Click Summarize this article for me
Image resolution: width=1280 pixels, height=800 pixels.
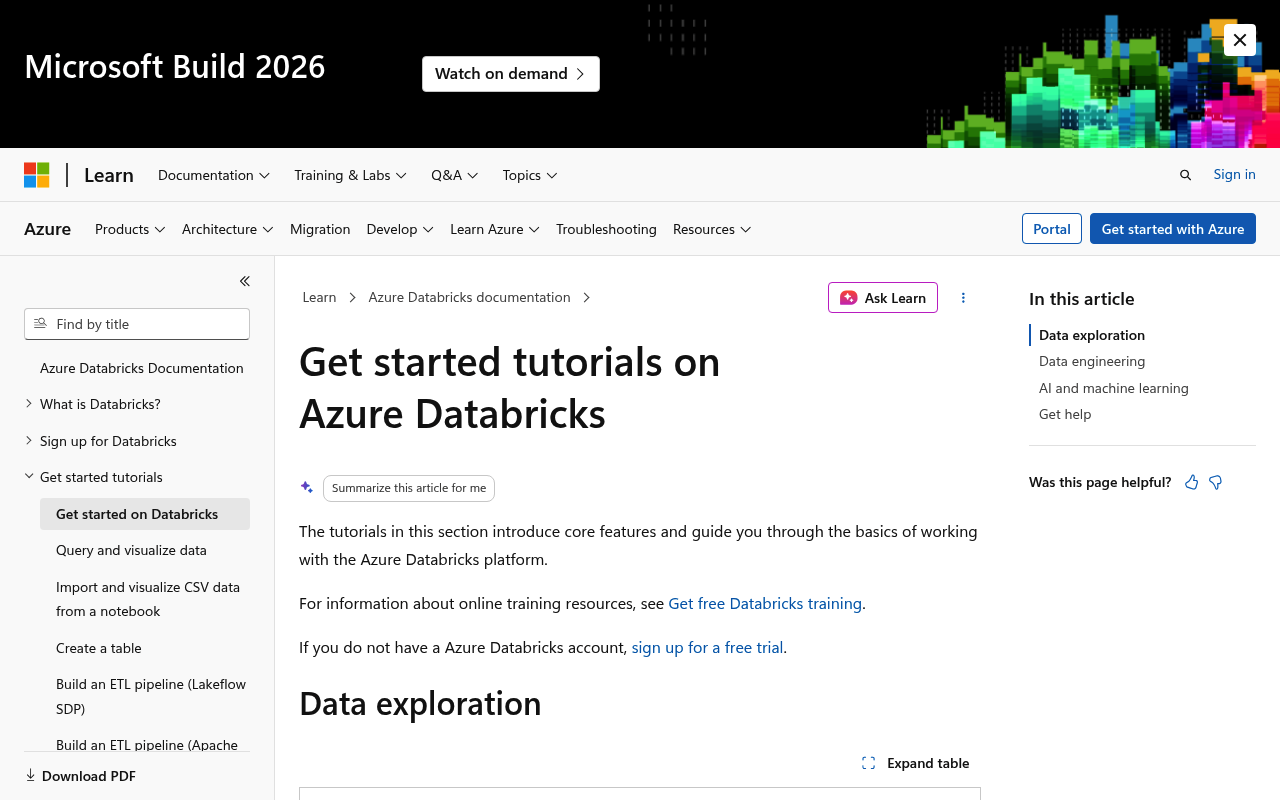(409, 488)
